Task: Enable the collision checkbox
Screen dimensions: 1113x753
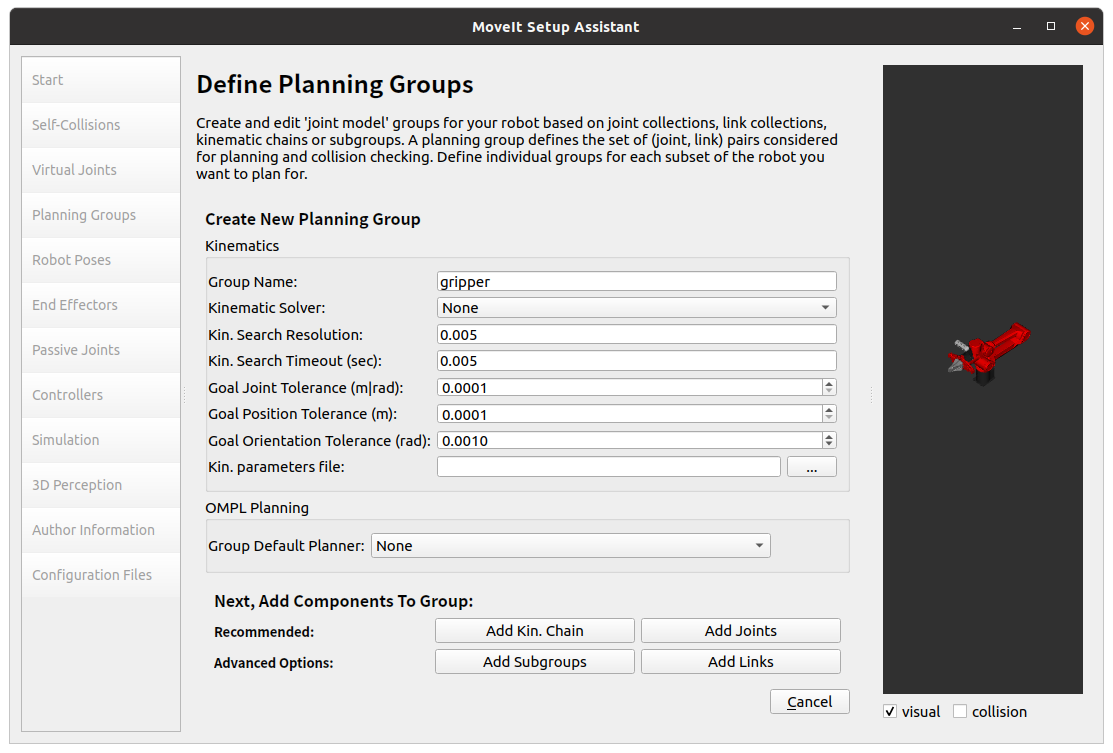Action: coord(960,712)
